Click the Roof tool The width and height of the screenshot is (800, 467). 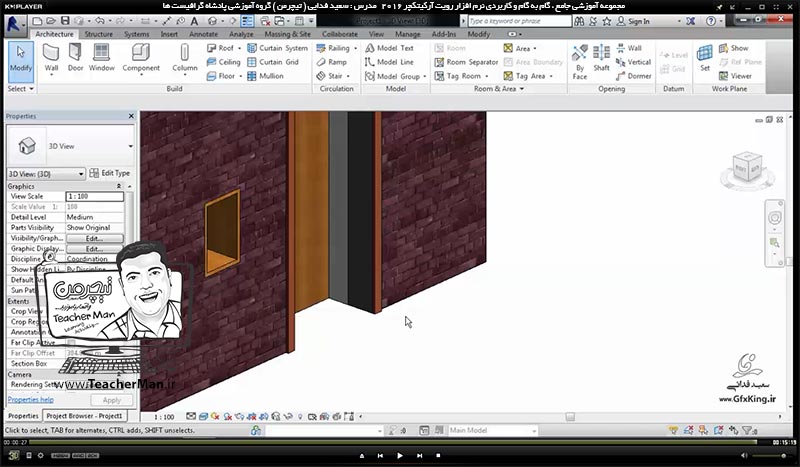coord(220,48)
